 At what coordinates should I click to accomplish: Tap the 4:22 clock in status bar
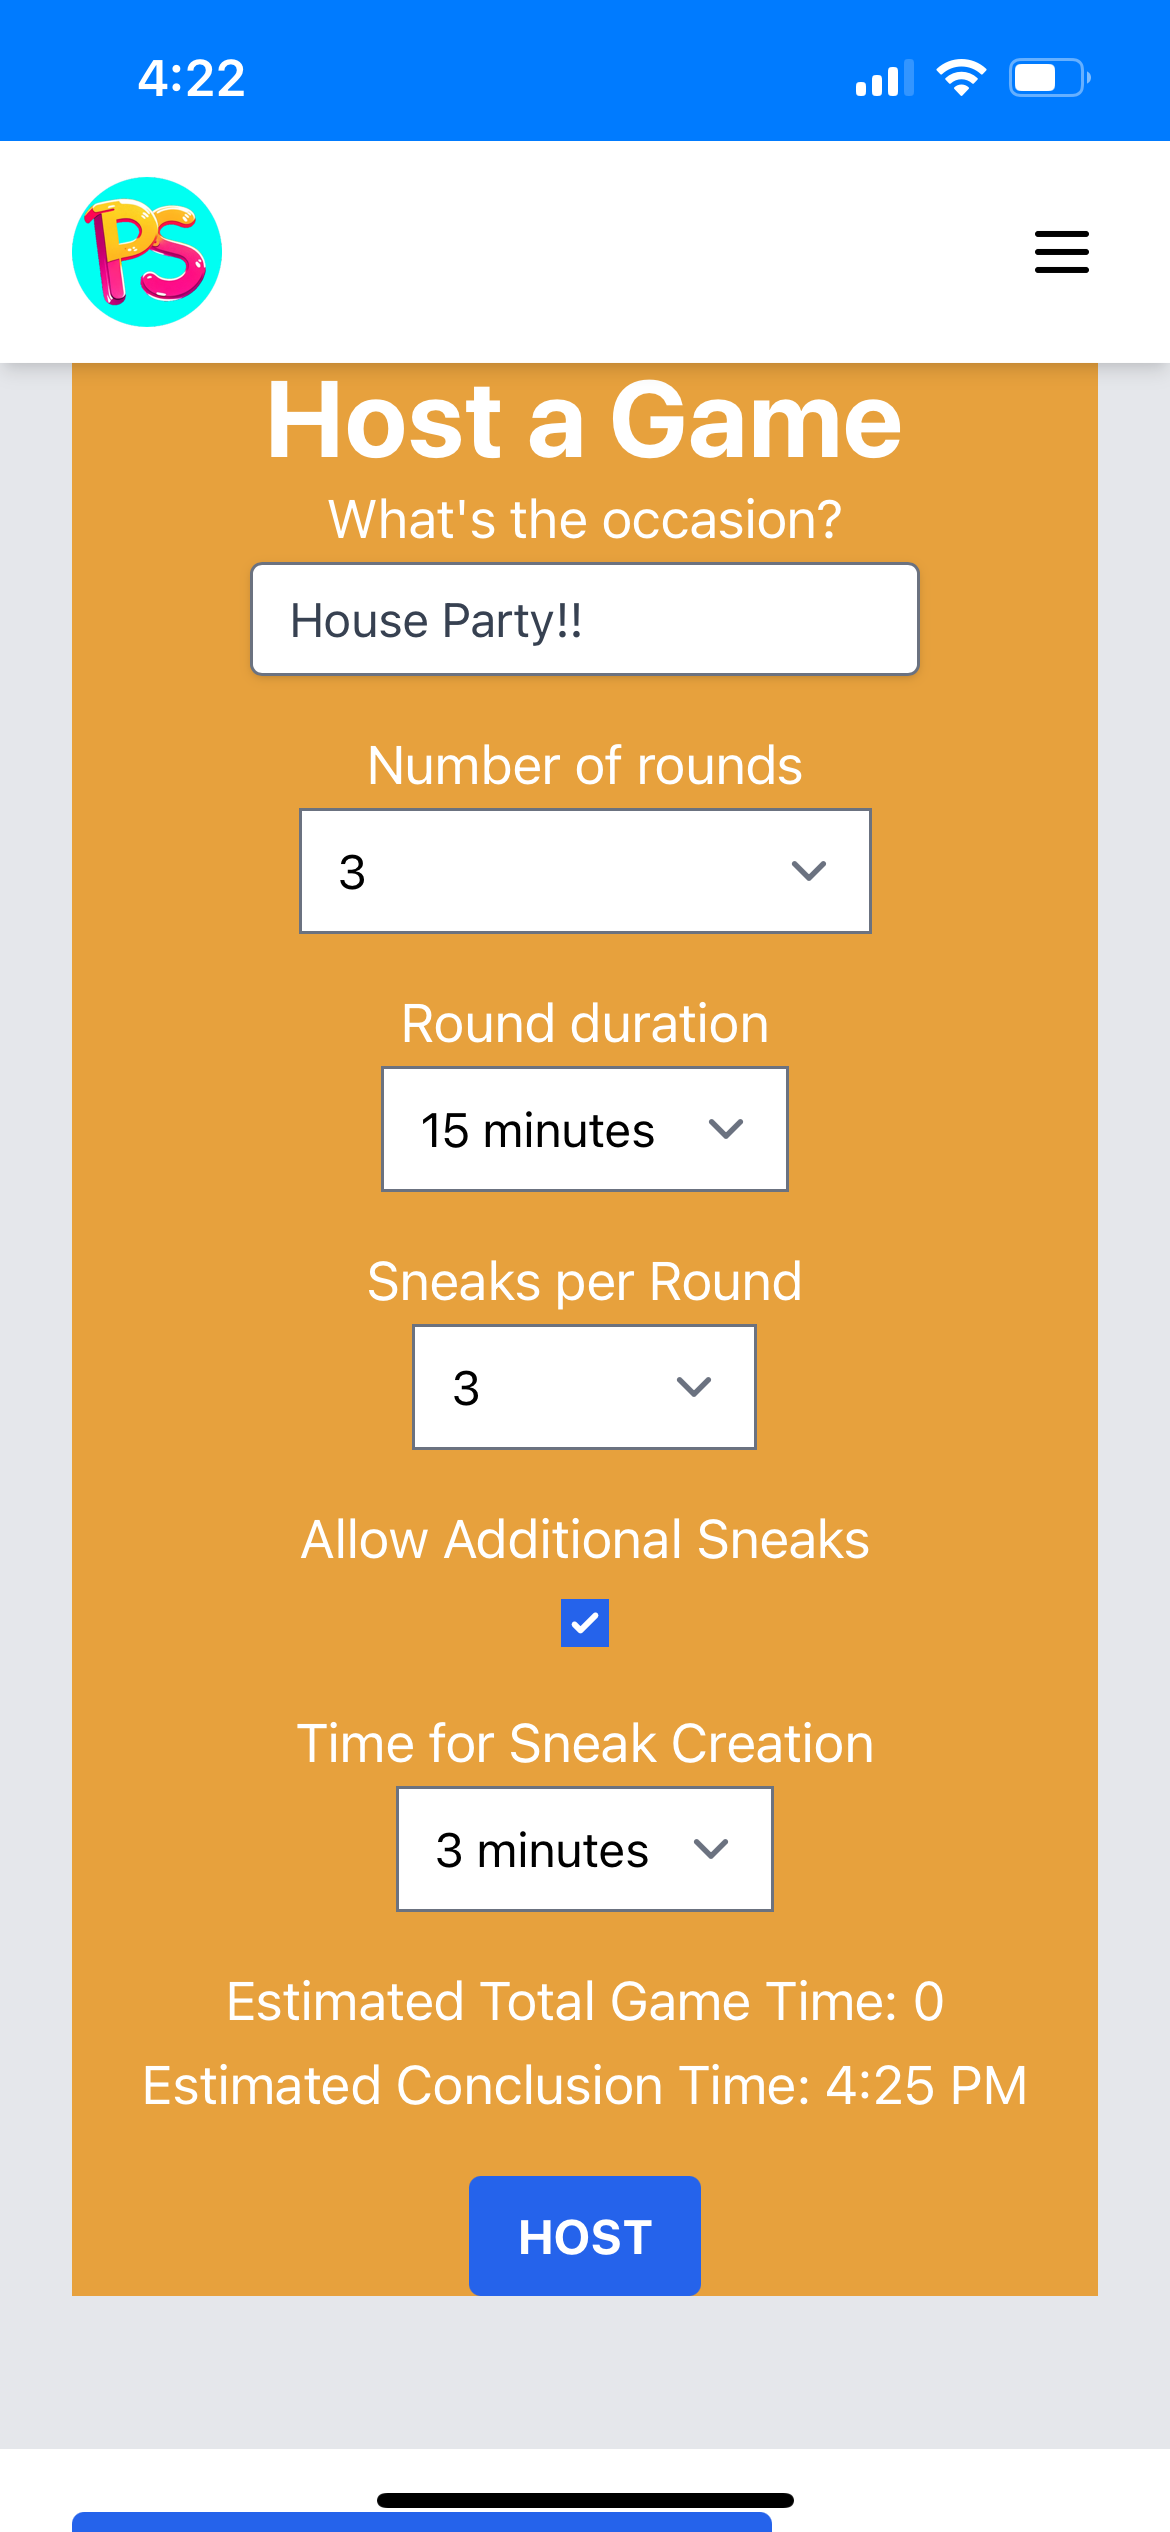[191, 78]
